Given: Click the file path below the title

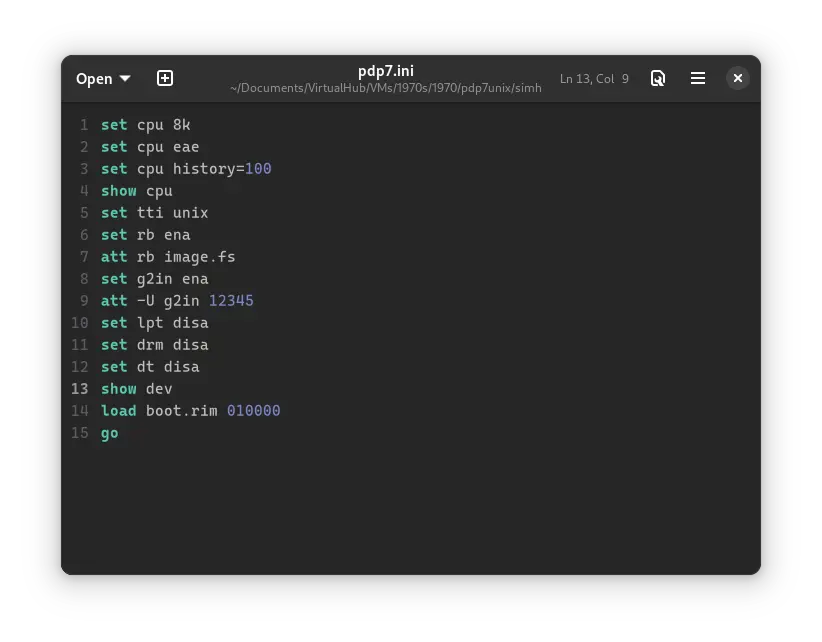Looking at the screenshot, I should (386, 88).
